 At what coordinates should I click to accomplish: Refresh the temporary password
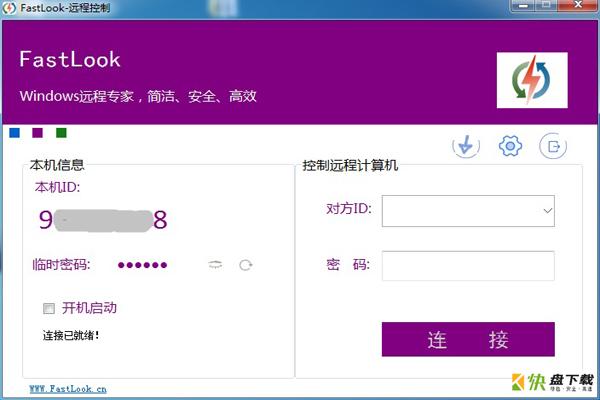(245, 265)
